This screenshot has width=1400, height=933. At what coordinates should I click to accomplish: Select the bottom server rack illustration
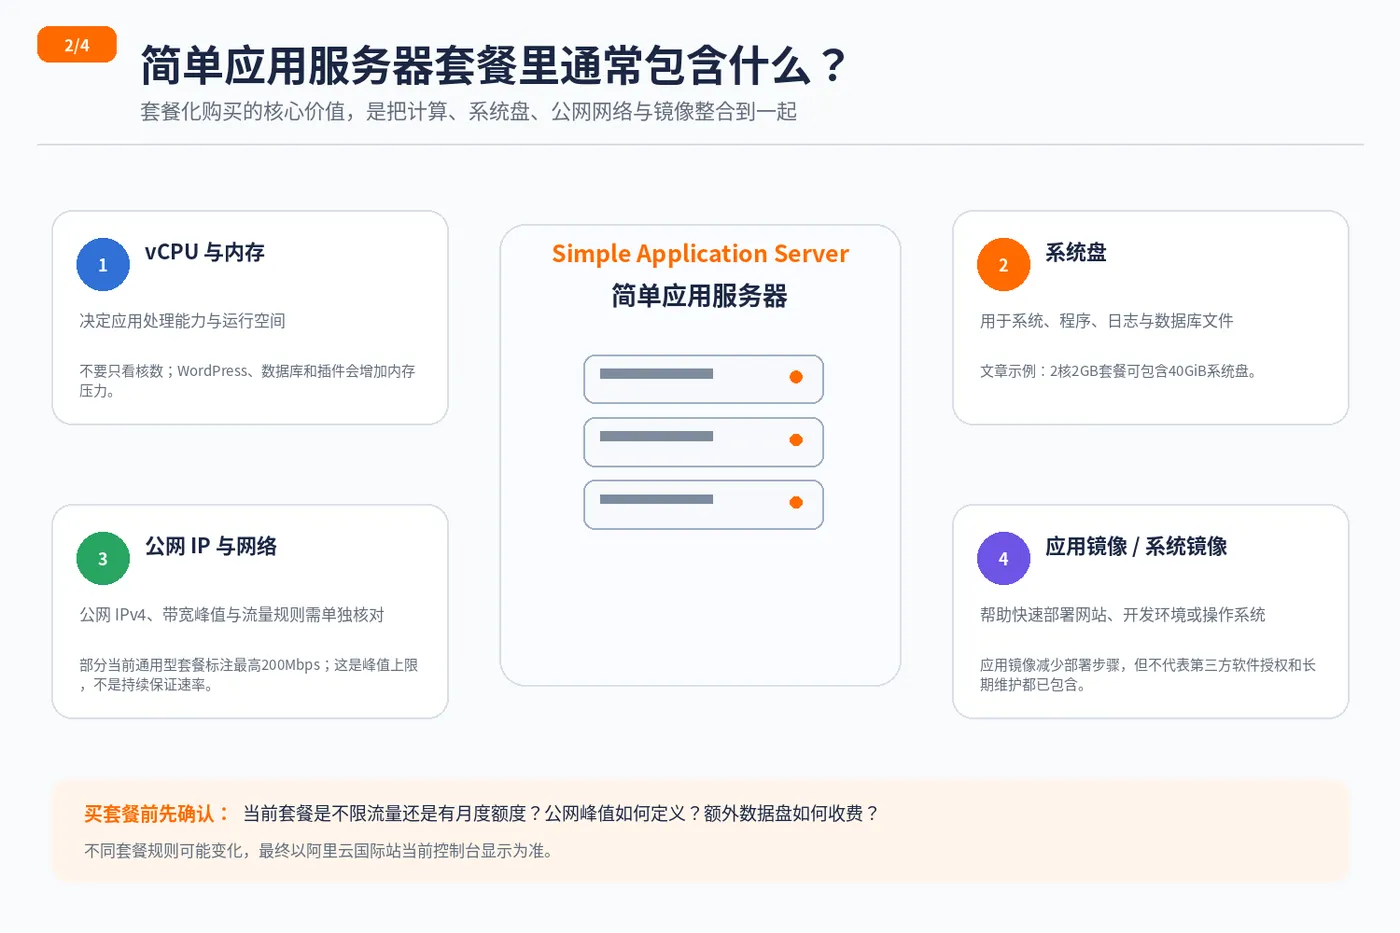point(703,505)
